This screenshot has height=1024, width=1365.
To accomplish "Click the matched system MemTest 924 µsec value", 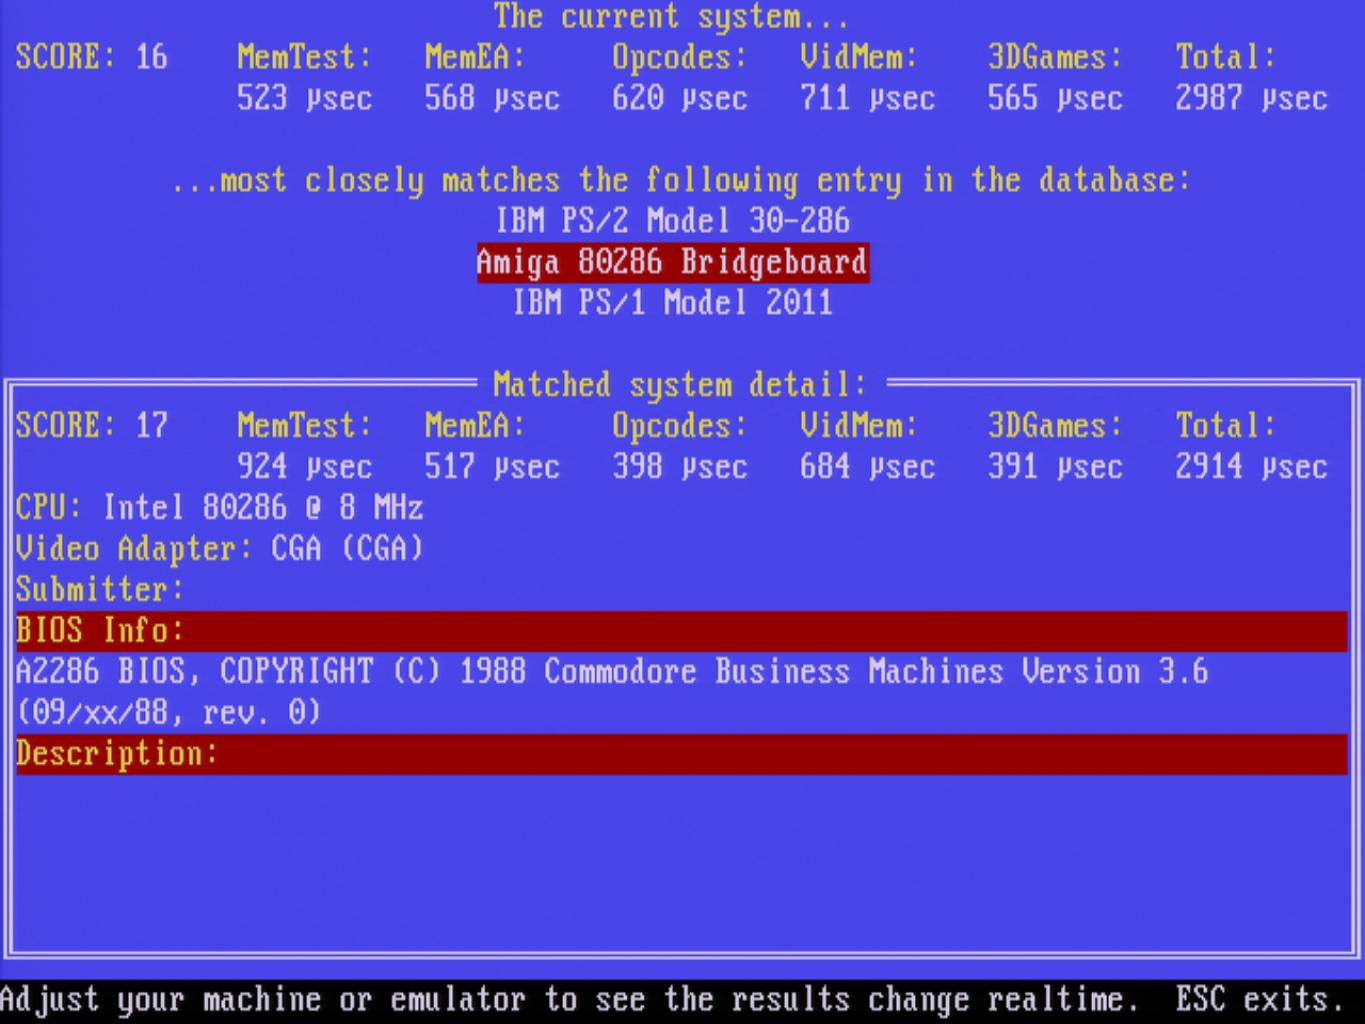I will (x=304, y=467).
